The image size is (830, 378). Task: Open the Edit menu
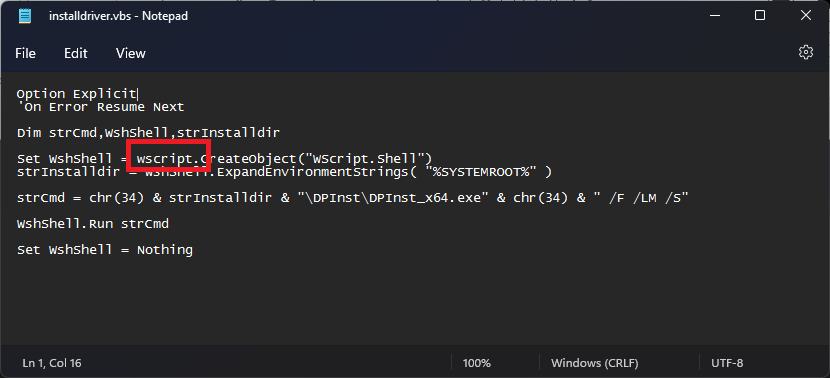[76, 53]
